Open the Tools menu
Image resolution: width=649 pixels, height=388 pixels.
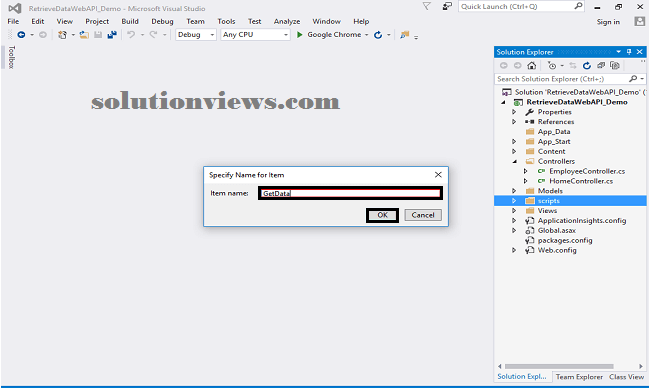point(226,22)
